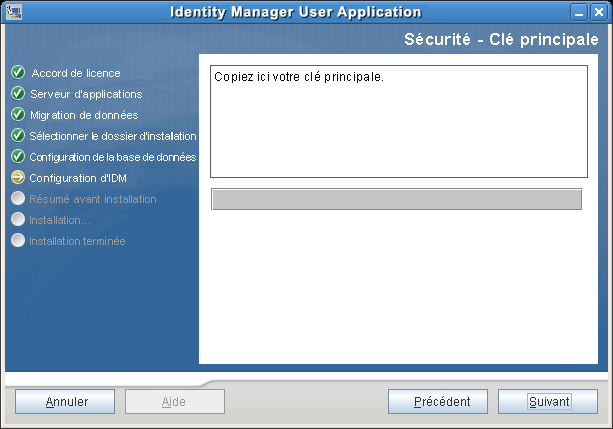Click checkmark next to Configuration de la base de données

click(17, 157)
